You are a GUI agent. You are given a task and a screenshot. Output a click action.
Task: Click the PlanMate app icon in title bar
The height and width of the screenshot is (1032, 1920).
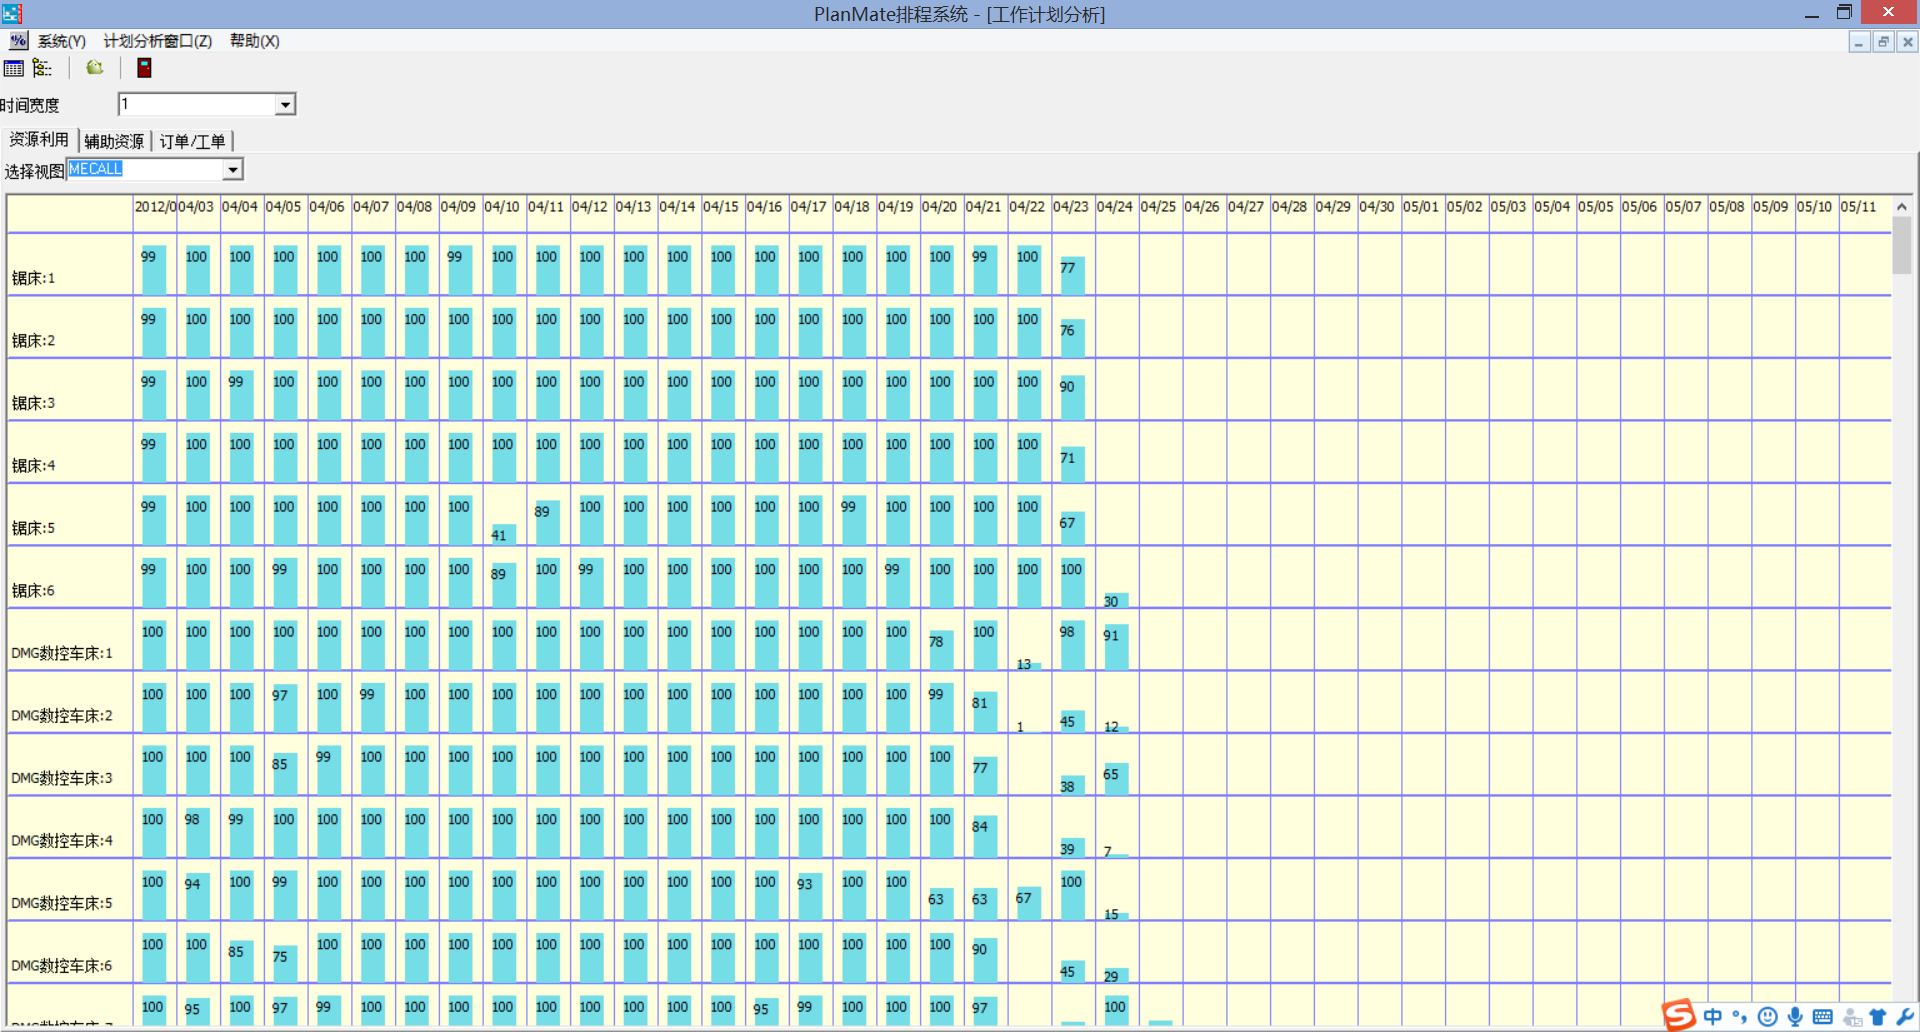pyautogui.click(x=12, y=13)
